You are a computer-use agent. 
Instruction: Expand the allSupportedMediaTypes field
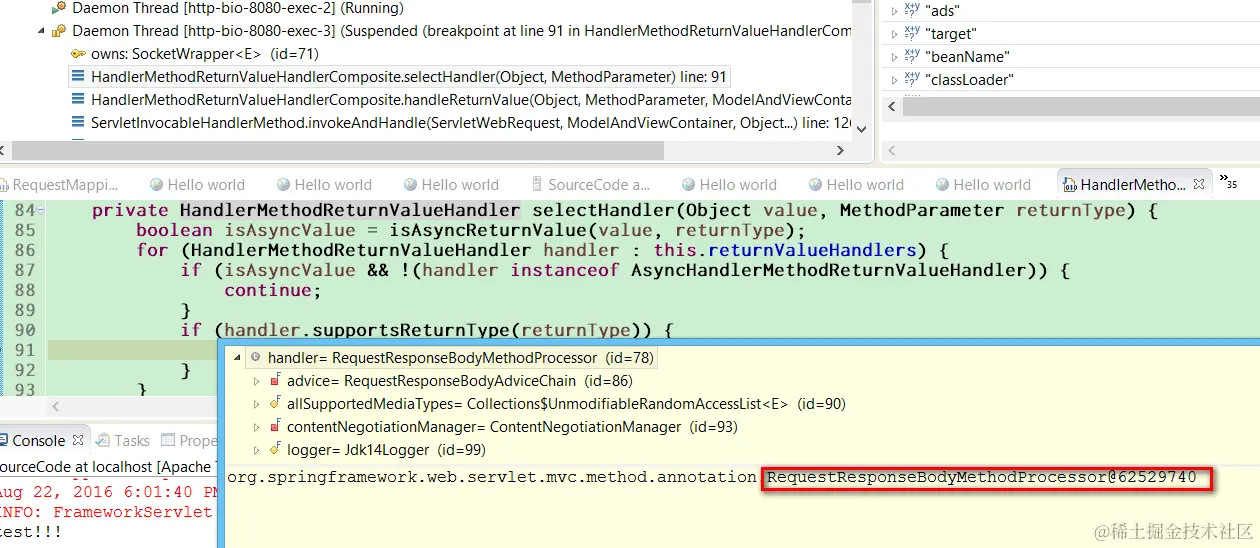pyautogui.click(x=257, y=404)
